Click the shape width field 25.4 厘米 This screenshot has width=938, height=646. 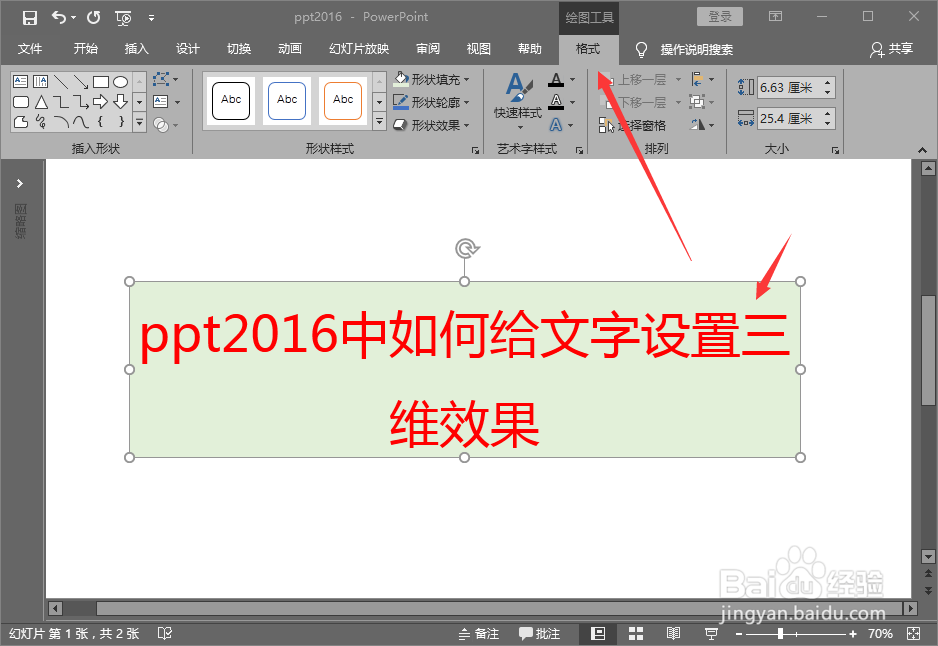[789, 118]
